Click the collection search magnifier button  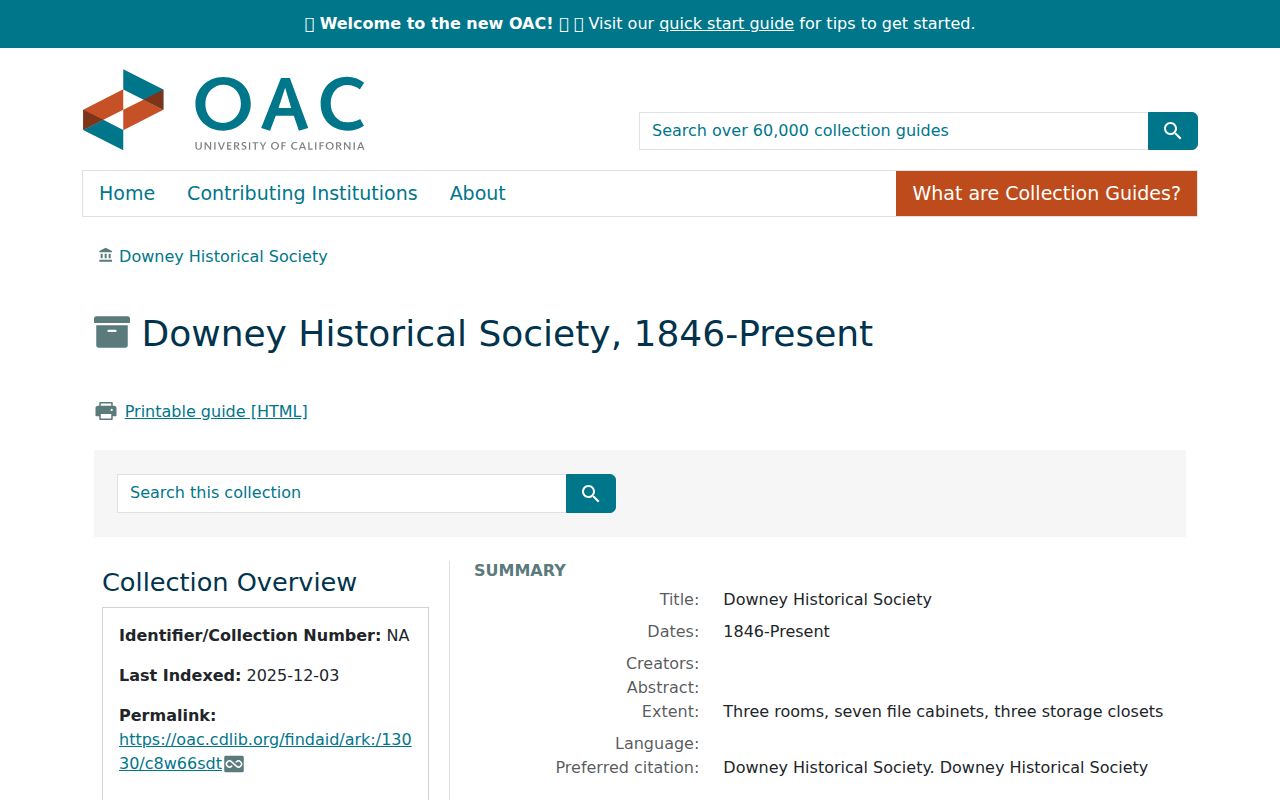pos(590,493)
